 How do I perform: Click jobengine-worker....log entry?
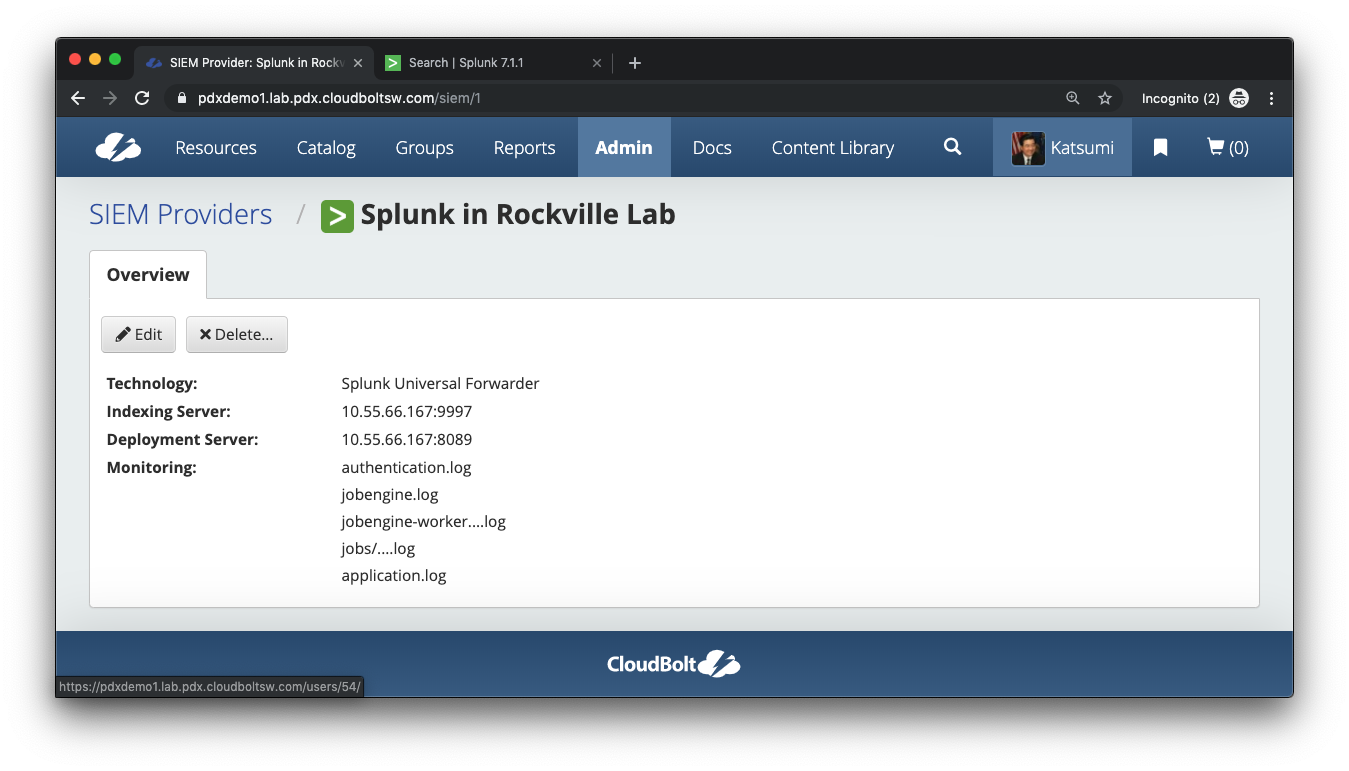pos(424,521)
